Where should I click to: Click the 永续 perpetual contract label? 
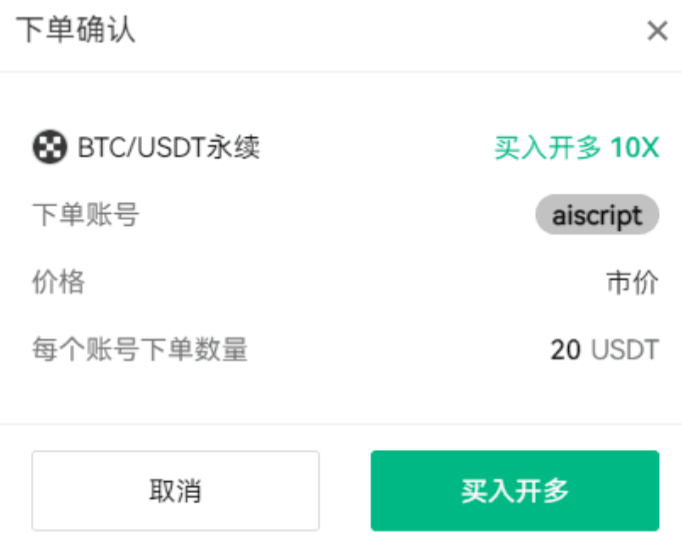[x=233, y=147]
